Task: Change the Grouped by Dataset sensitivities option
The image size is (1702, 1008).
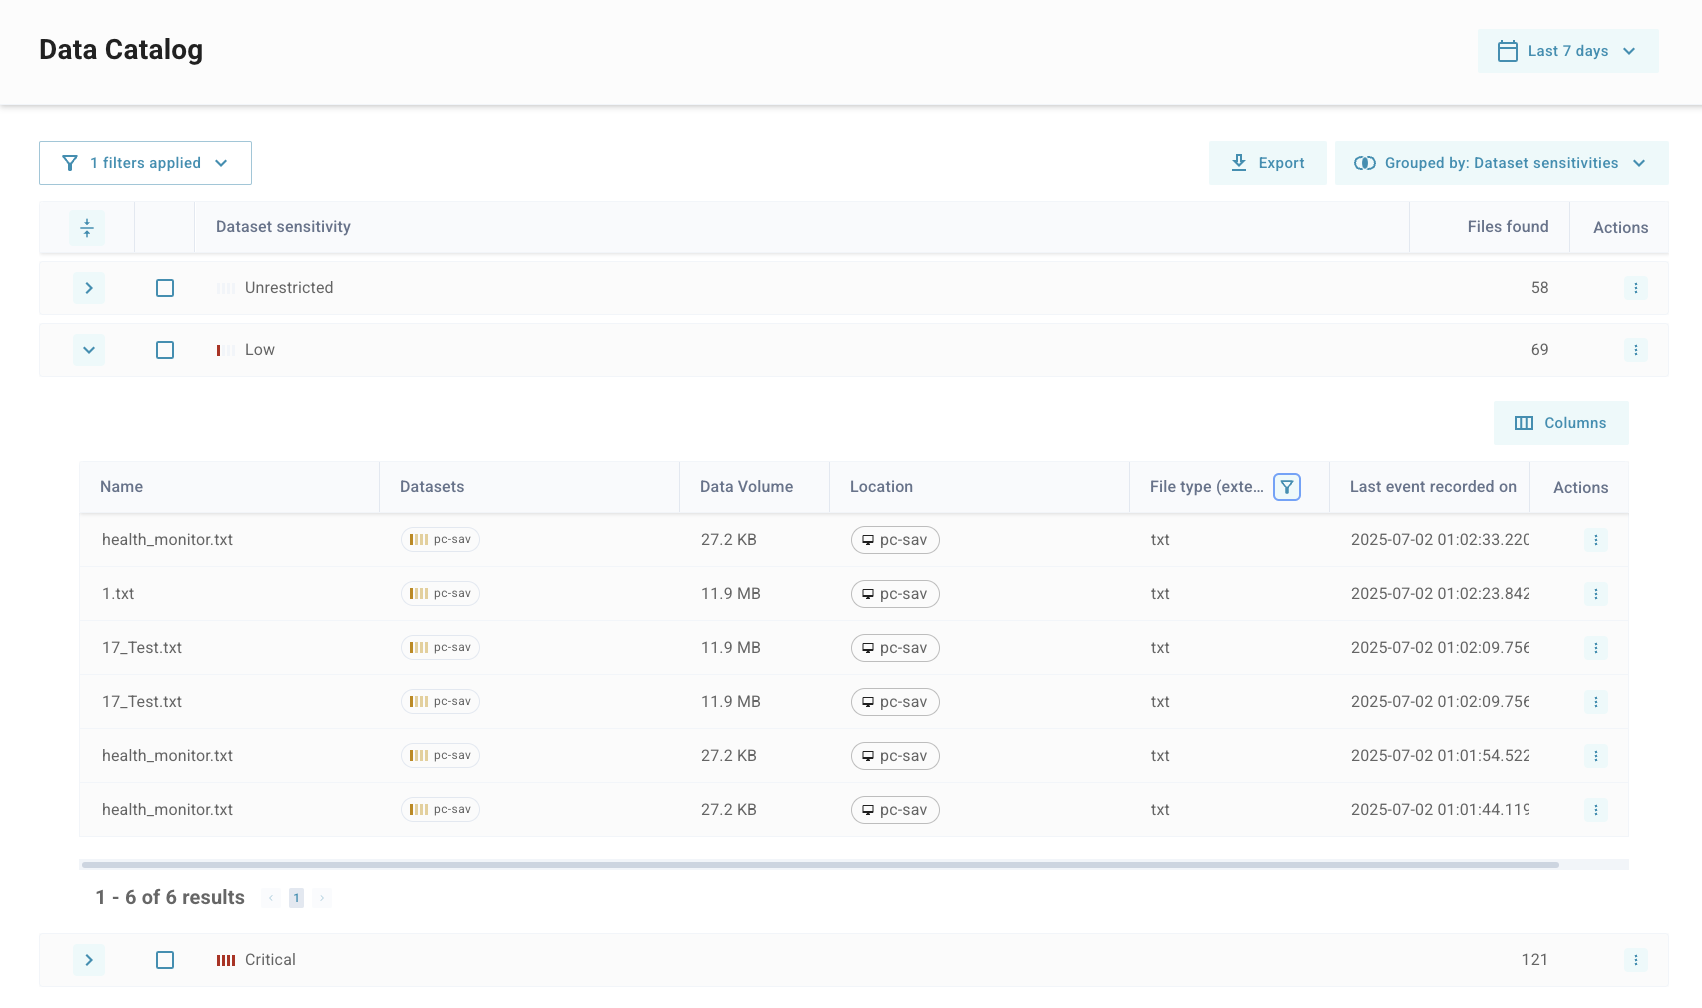Action: [x=1500, y=163]
